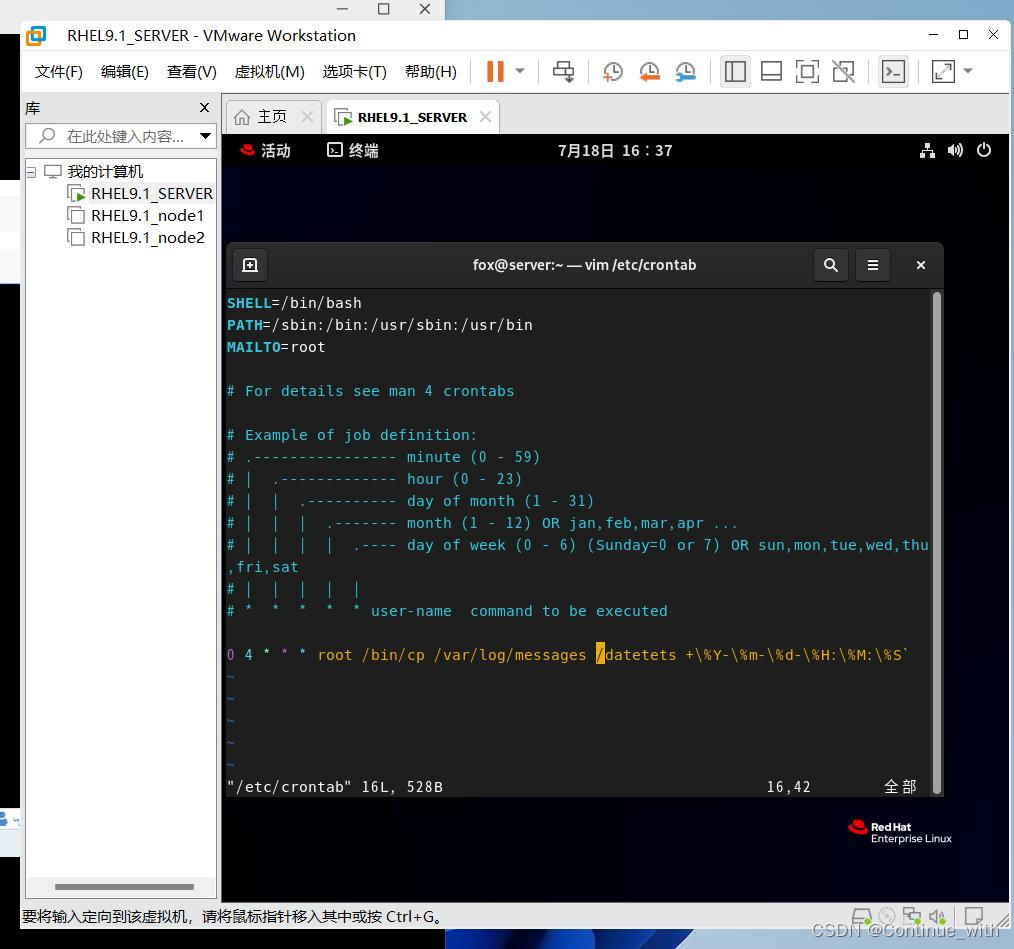This screenshot has height=949, width=1014.
Task: Collapse the 我的计算机 tree node
Action: 31,172
